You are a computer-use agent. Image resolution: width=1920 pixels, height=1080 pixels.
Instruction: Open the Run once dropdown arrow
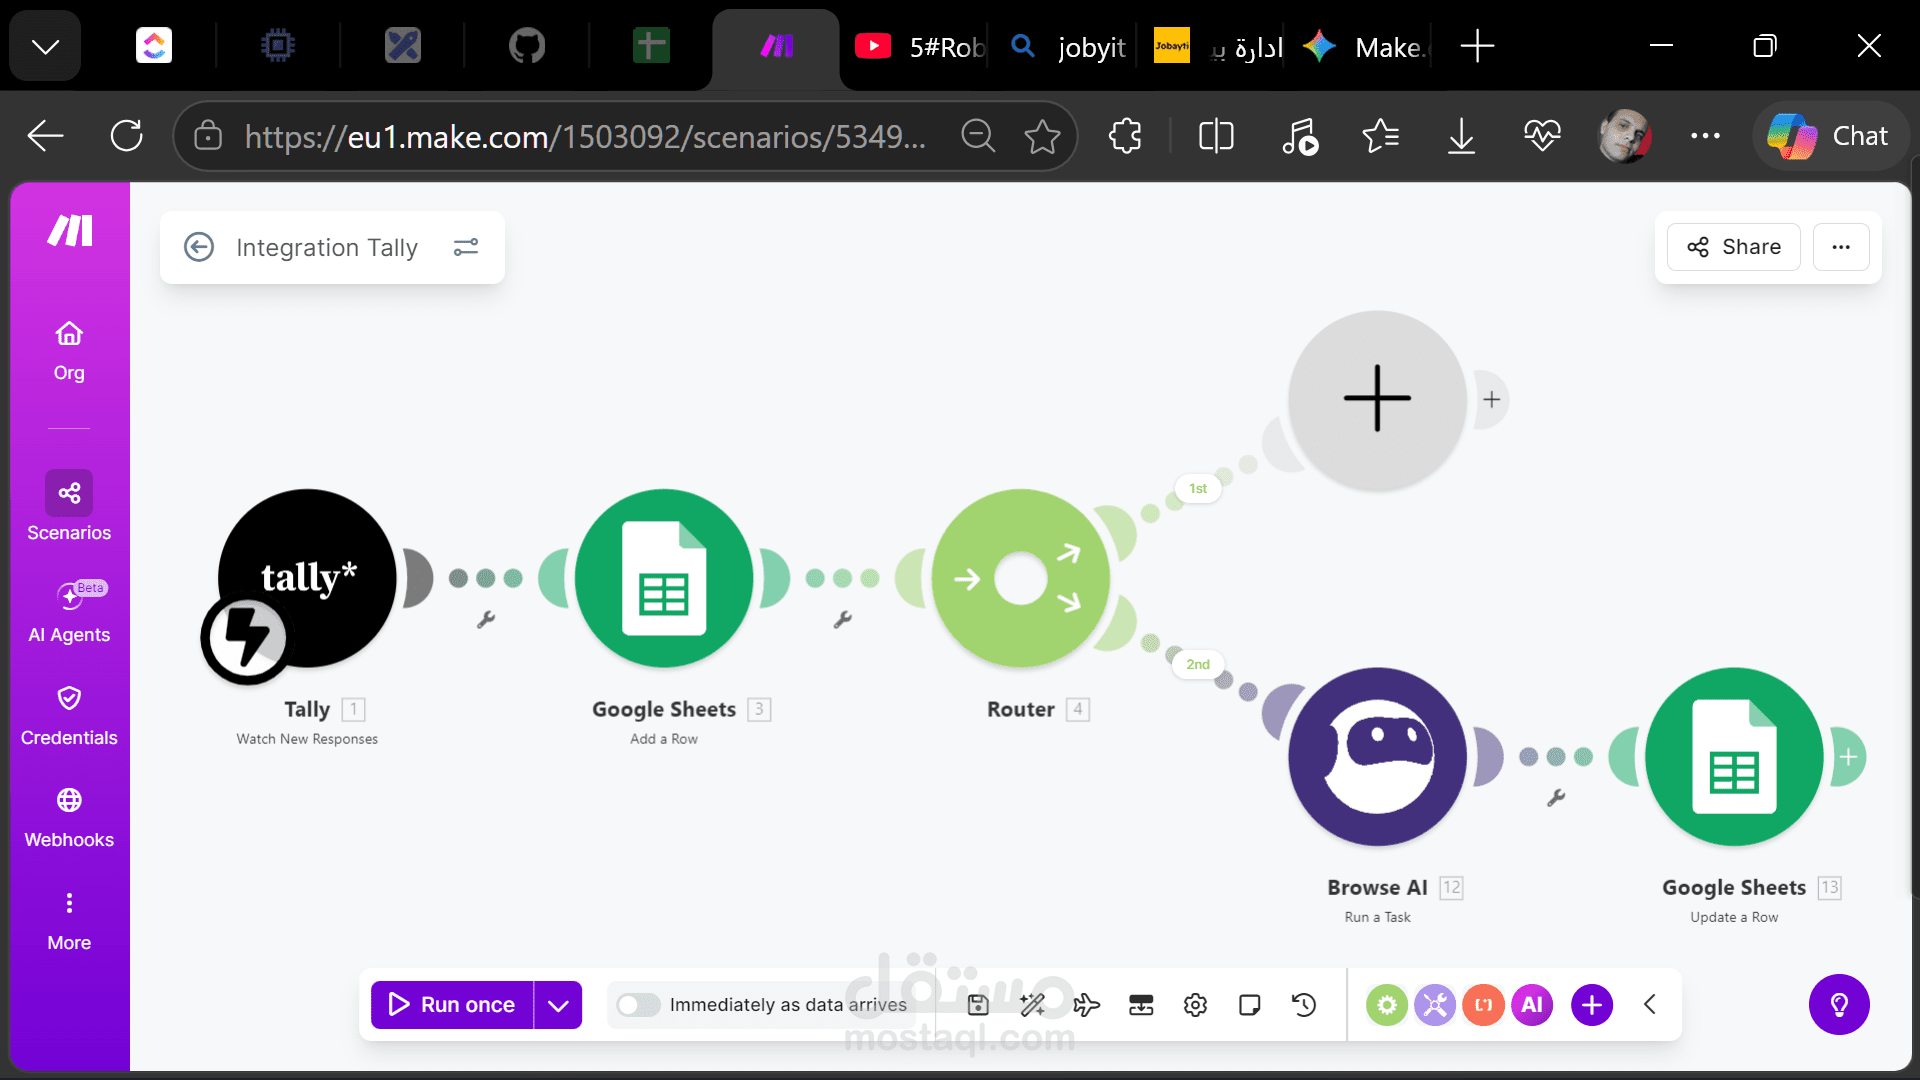click(558, 1005)
